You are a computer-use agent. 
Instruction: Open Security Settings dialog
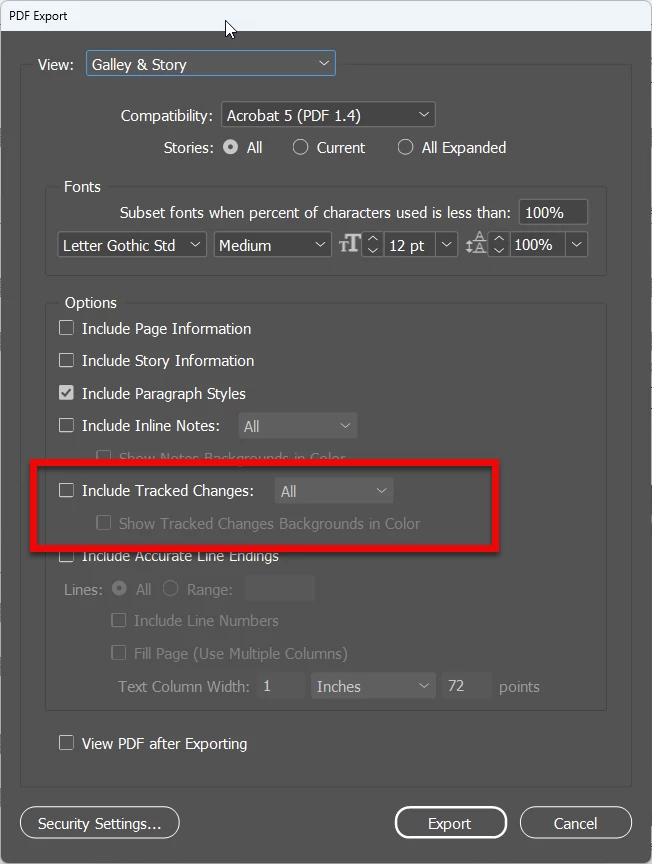(100, 823)
